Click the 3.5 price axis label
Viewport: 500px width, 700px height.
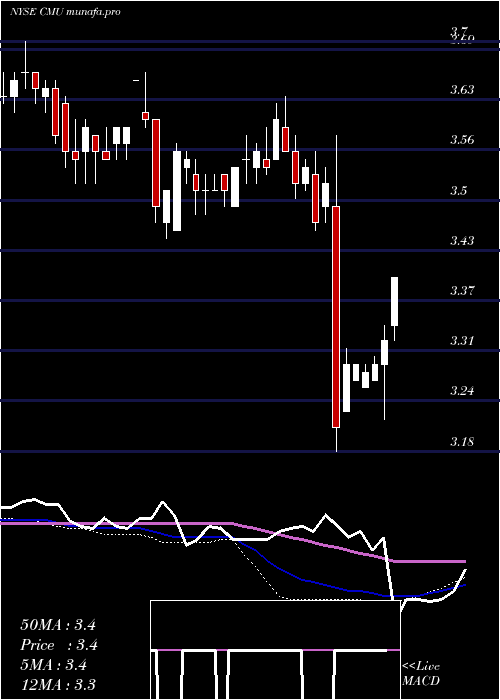(458, 191)
